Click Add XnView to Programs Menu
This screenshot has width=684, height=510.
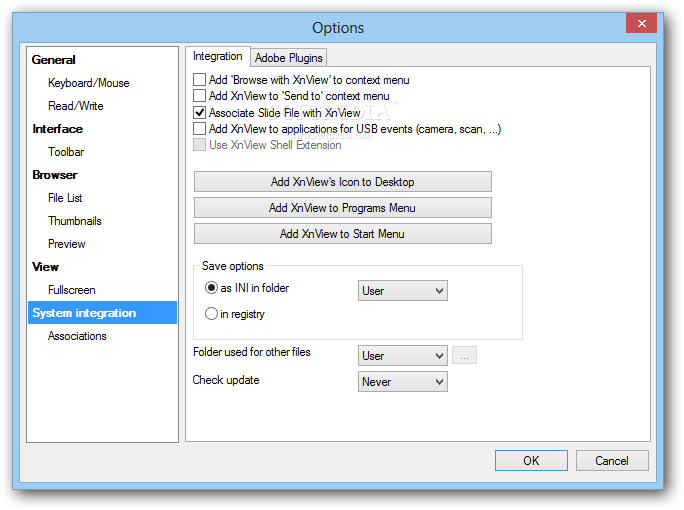pyautogui.click(x=342, y=208)
